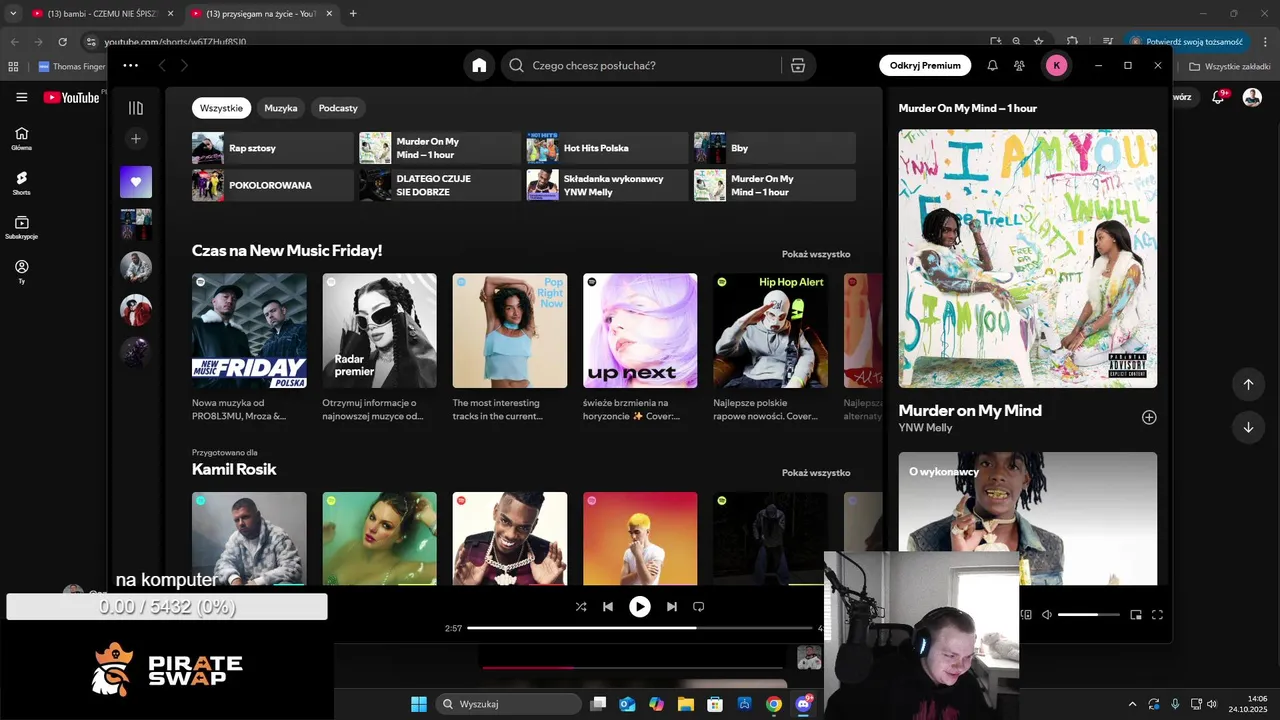Open YouTube Ty sidebar item

(x=22, y=272)
